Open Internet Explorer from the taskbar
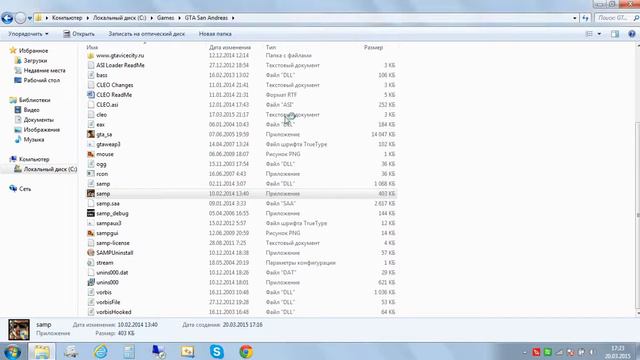This screenshot has height=360, width=640. (x=100, y=351)
